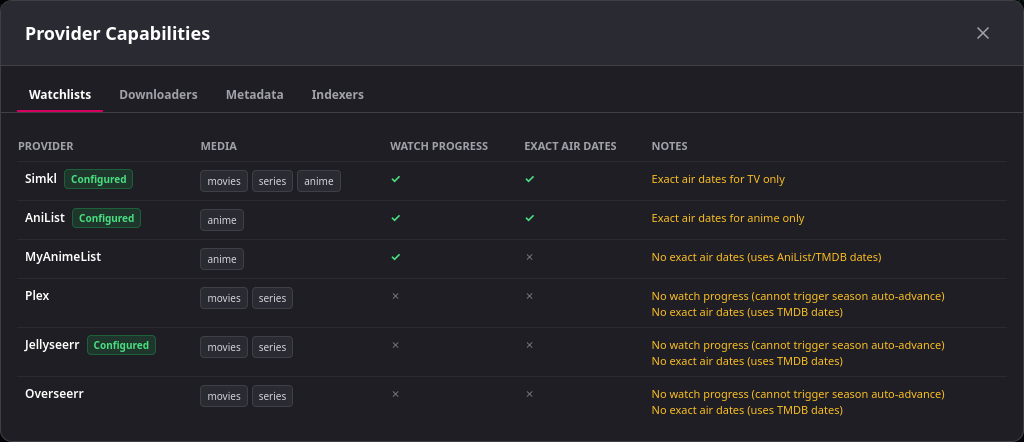Click the series tag in Jellyseerr row
This screenshot has height=442, width=1024.
point(272,347)
